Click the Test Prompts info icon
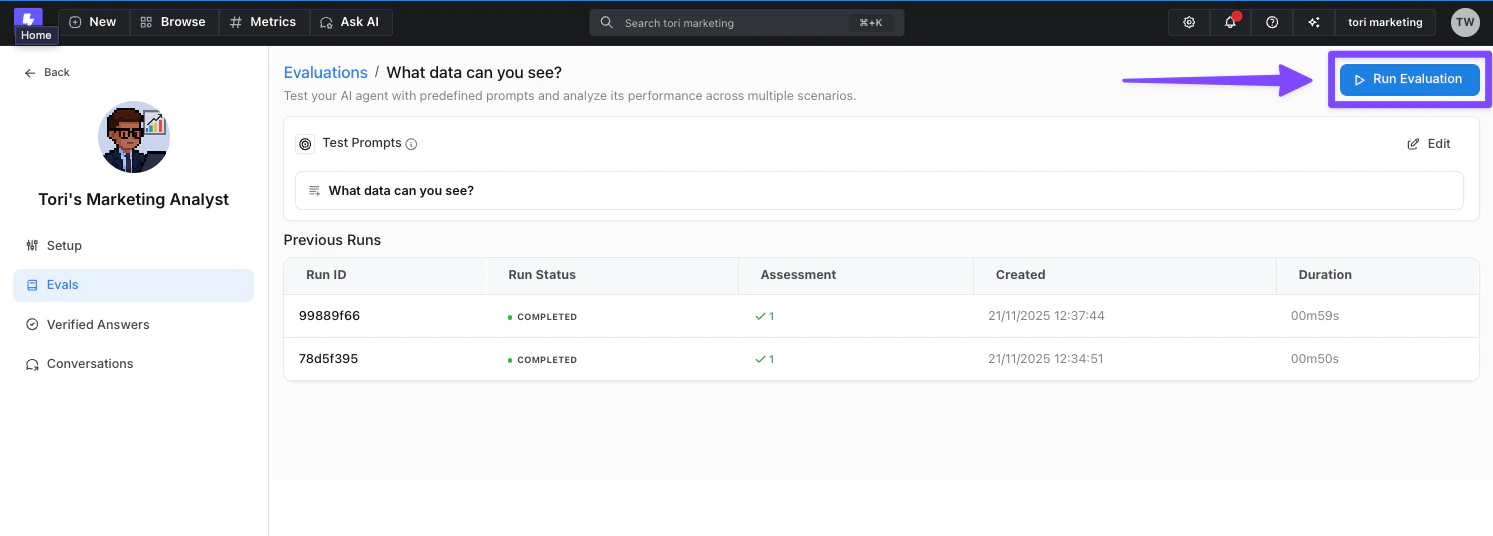This screenshot has height=536, width=1493. click(x=411, y=144)
